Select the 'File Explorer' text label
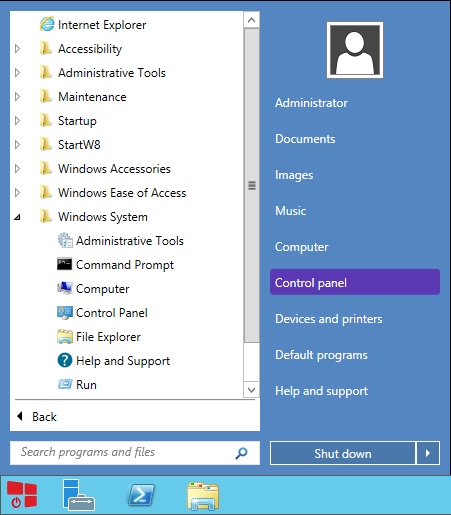 (108, 337)
